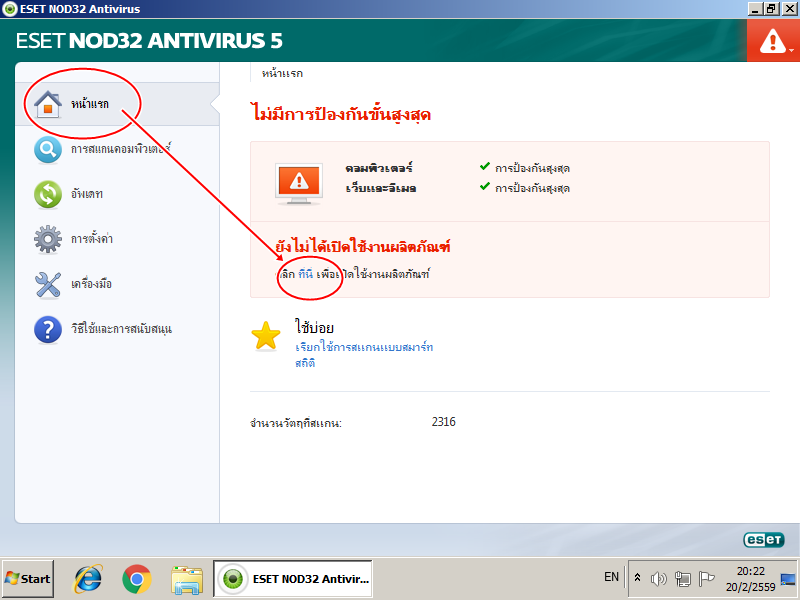Click the เว็บและอีเมล status label

(x=381, y=188)
